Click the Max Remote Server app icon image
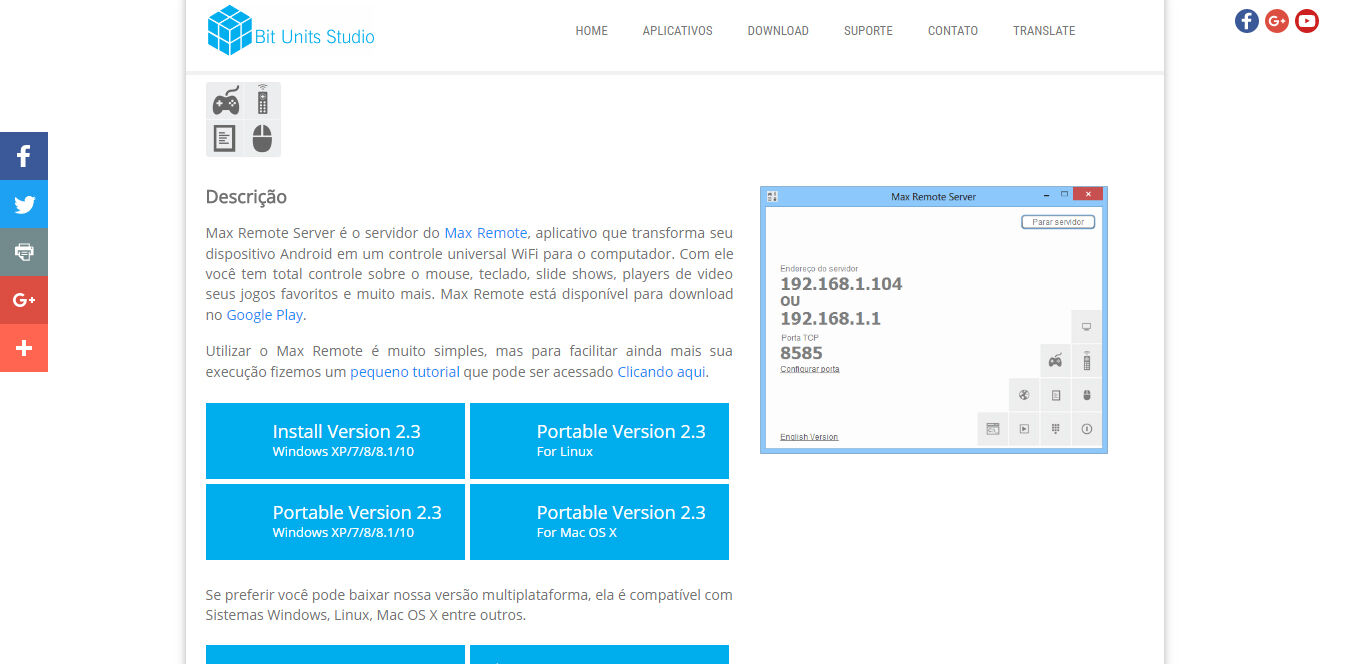1348x664 pixels. click(x=243, y=119)
